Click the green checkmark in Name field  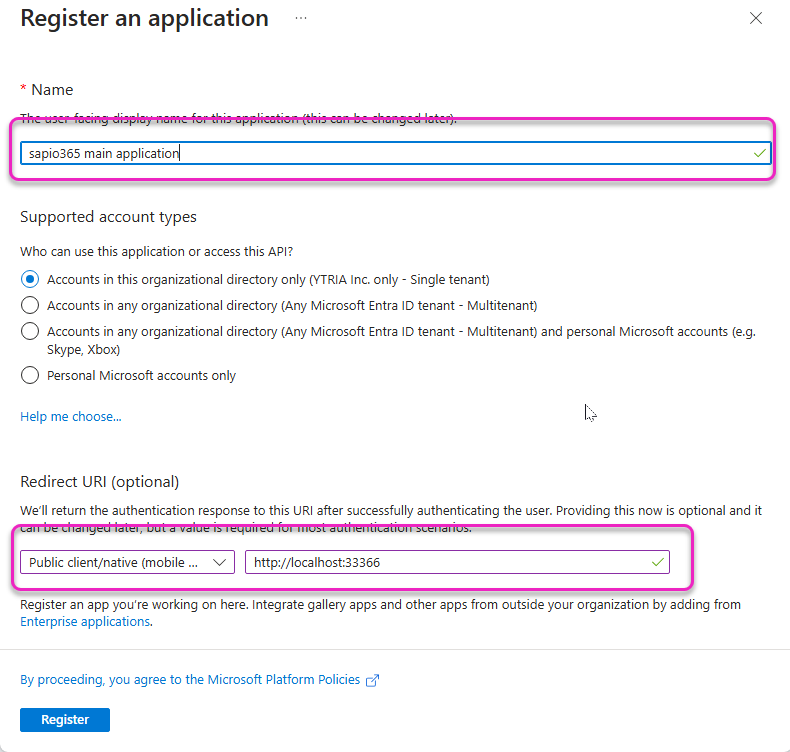[759, 153]
